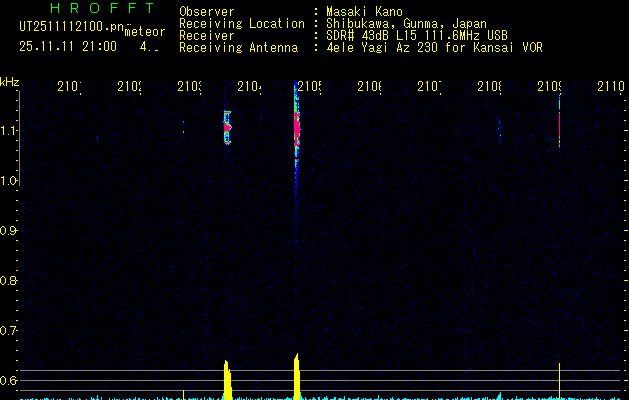Click the Receiver label

[207, 36]
